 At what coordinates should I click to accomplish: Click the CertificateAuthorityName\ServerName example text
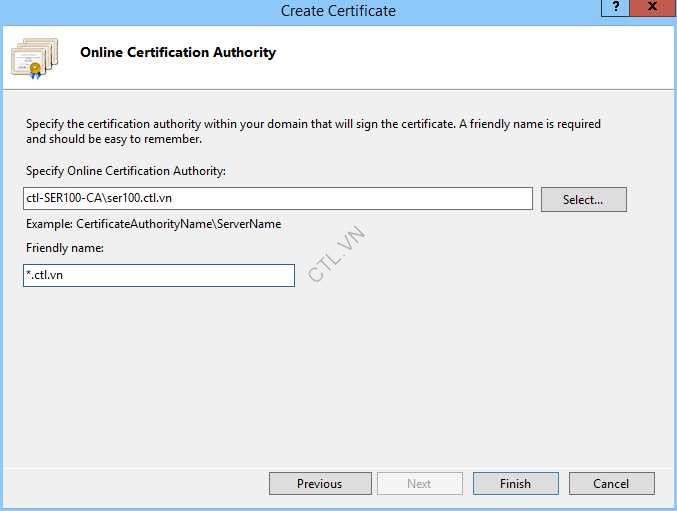[x=153, y=224]
